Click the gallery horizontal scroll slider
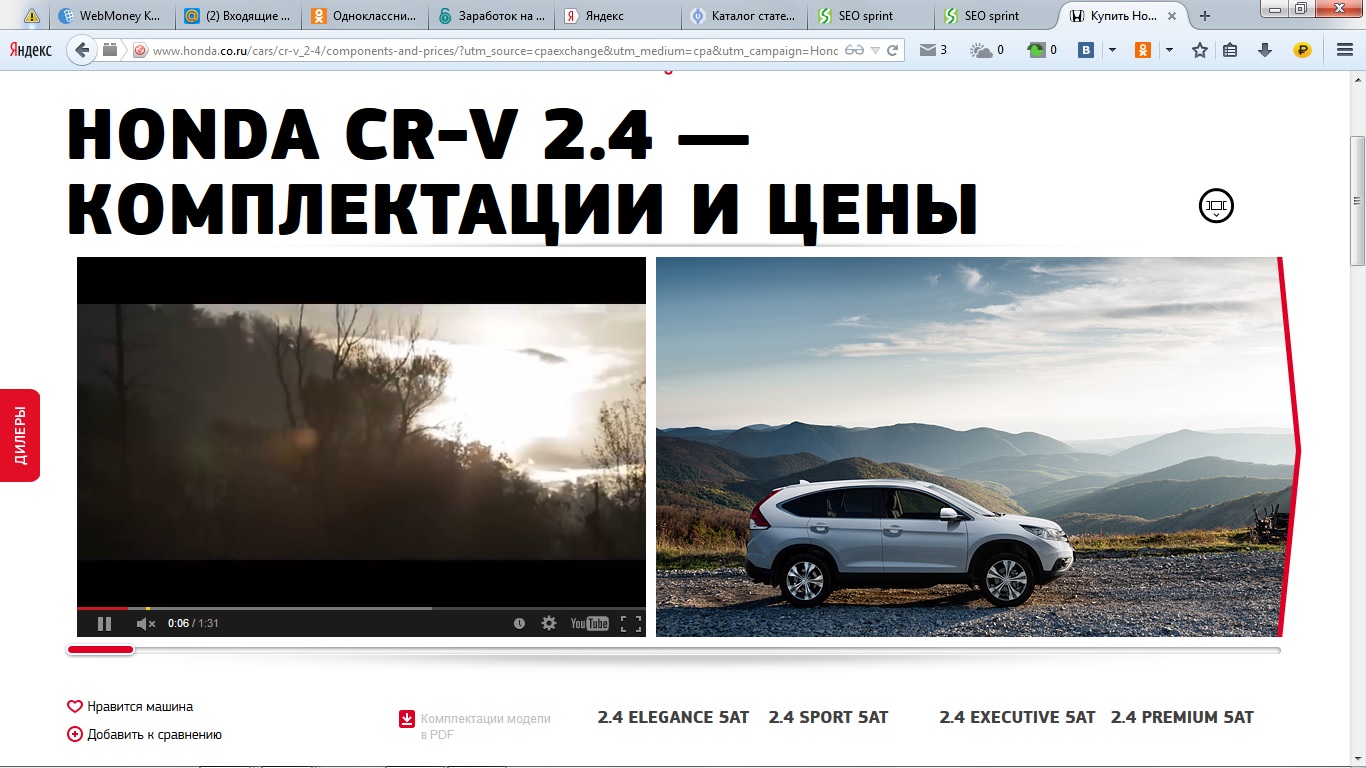 [100, 650]
